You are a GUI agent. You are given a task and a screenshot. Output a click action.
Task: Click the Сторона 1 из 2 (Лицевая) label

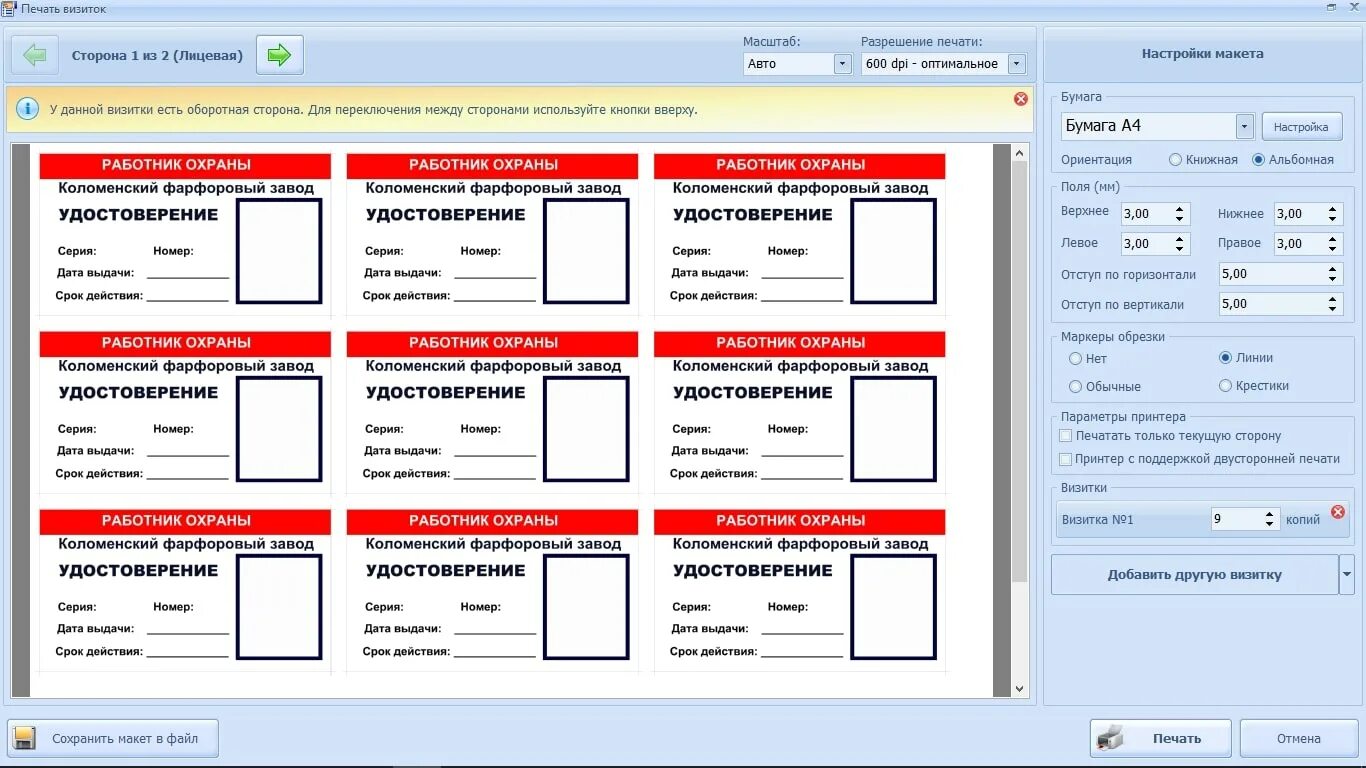click(157, 56)
